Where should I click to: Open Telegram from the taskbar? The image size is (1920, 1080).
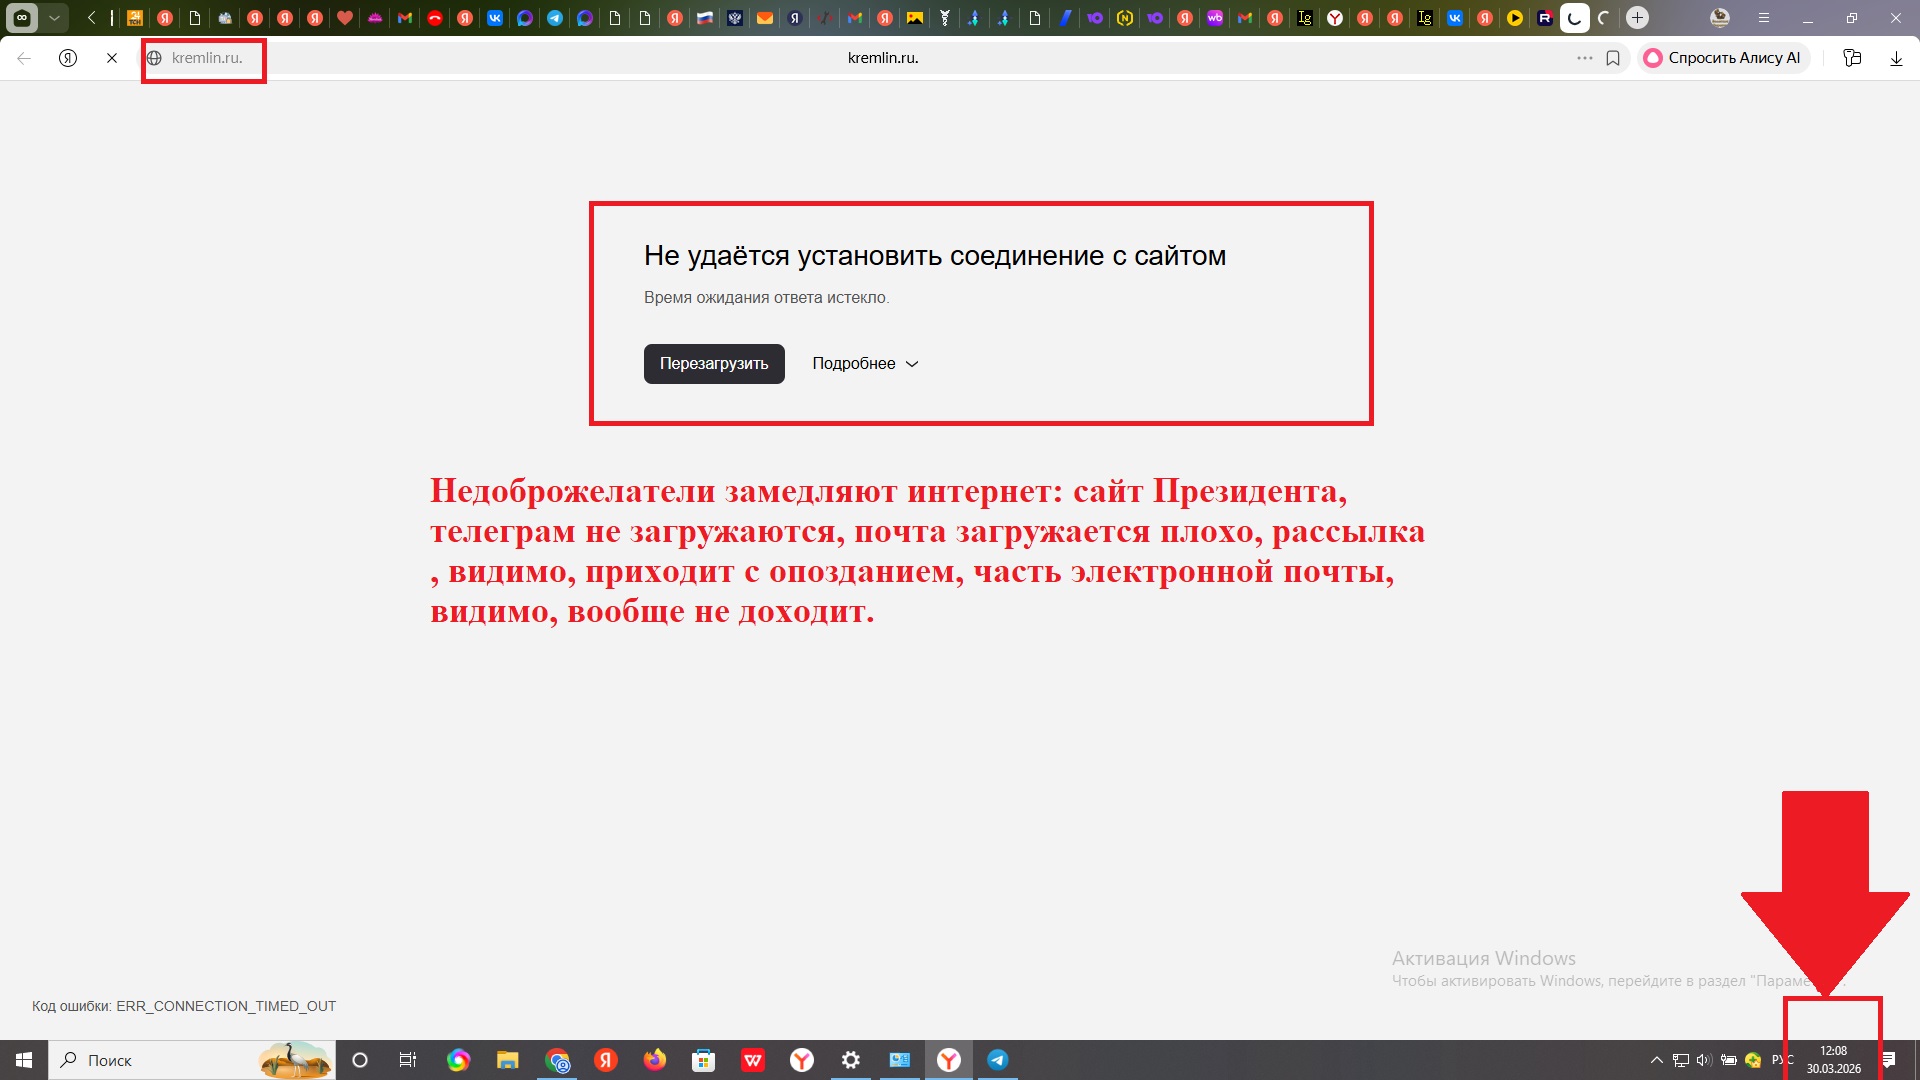tap(997, 1060)
